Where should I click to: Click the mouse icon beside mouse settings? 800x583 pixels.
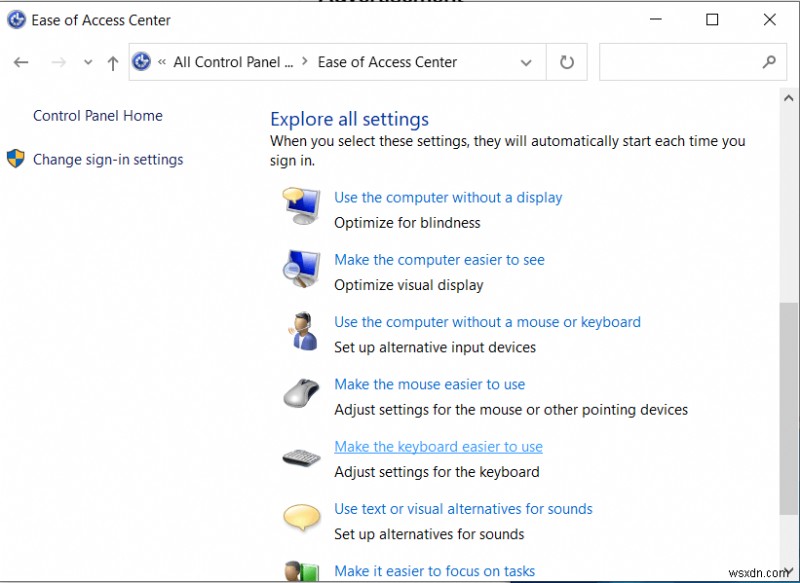click(x=301, y=392)
